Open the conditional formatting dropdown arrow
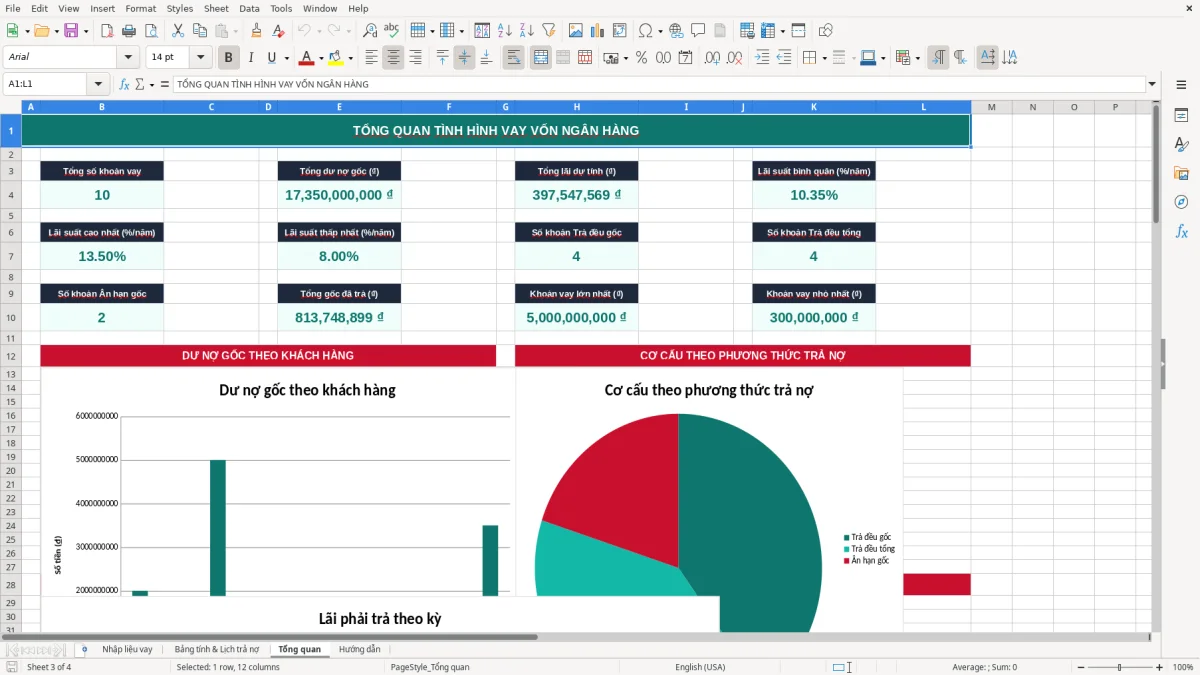The width and height of the screenshot is (1200, 675). 917,58
